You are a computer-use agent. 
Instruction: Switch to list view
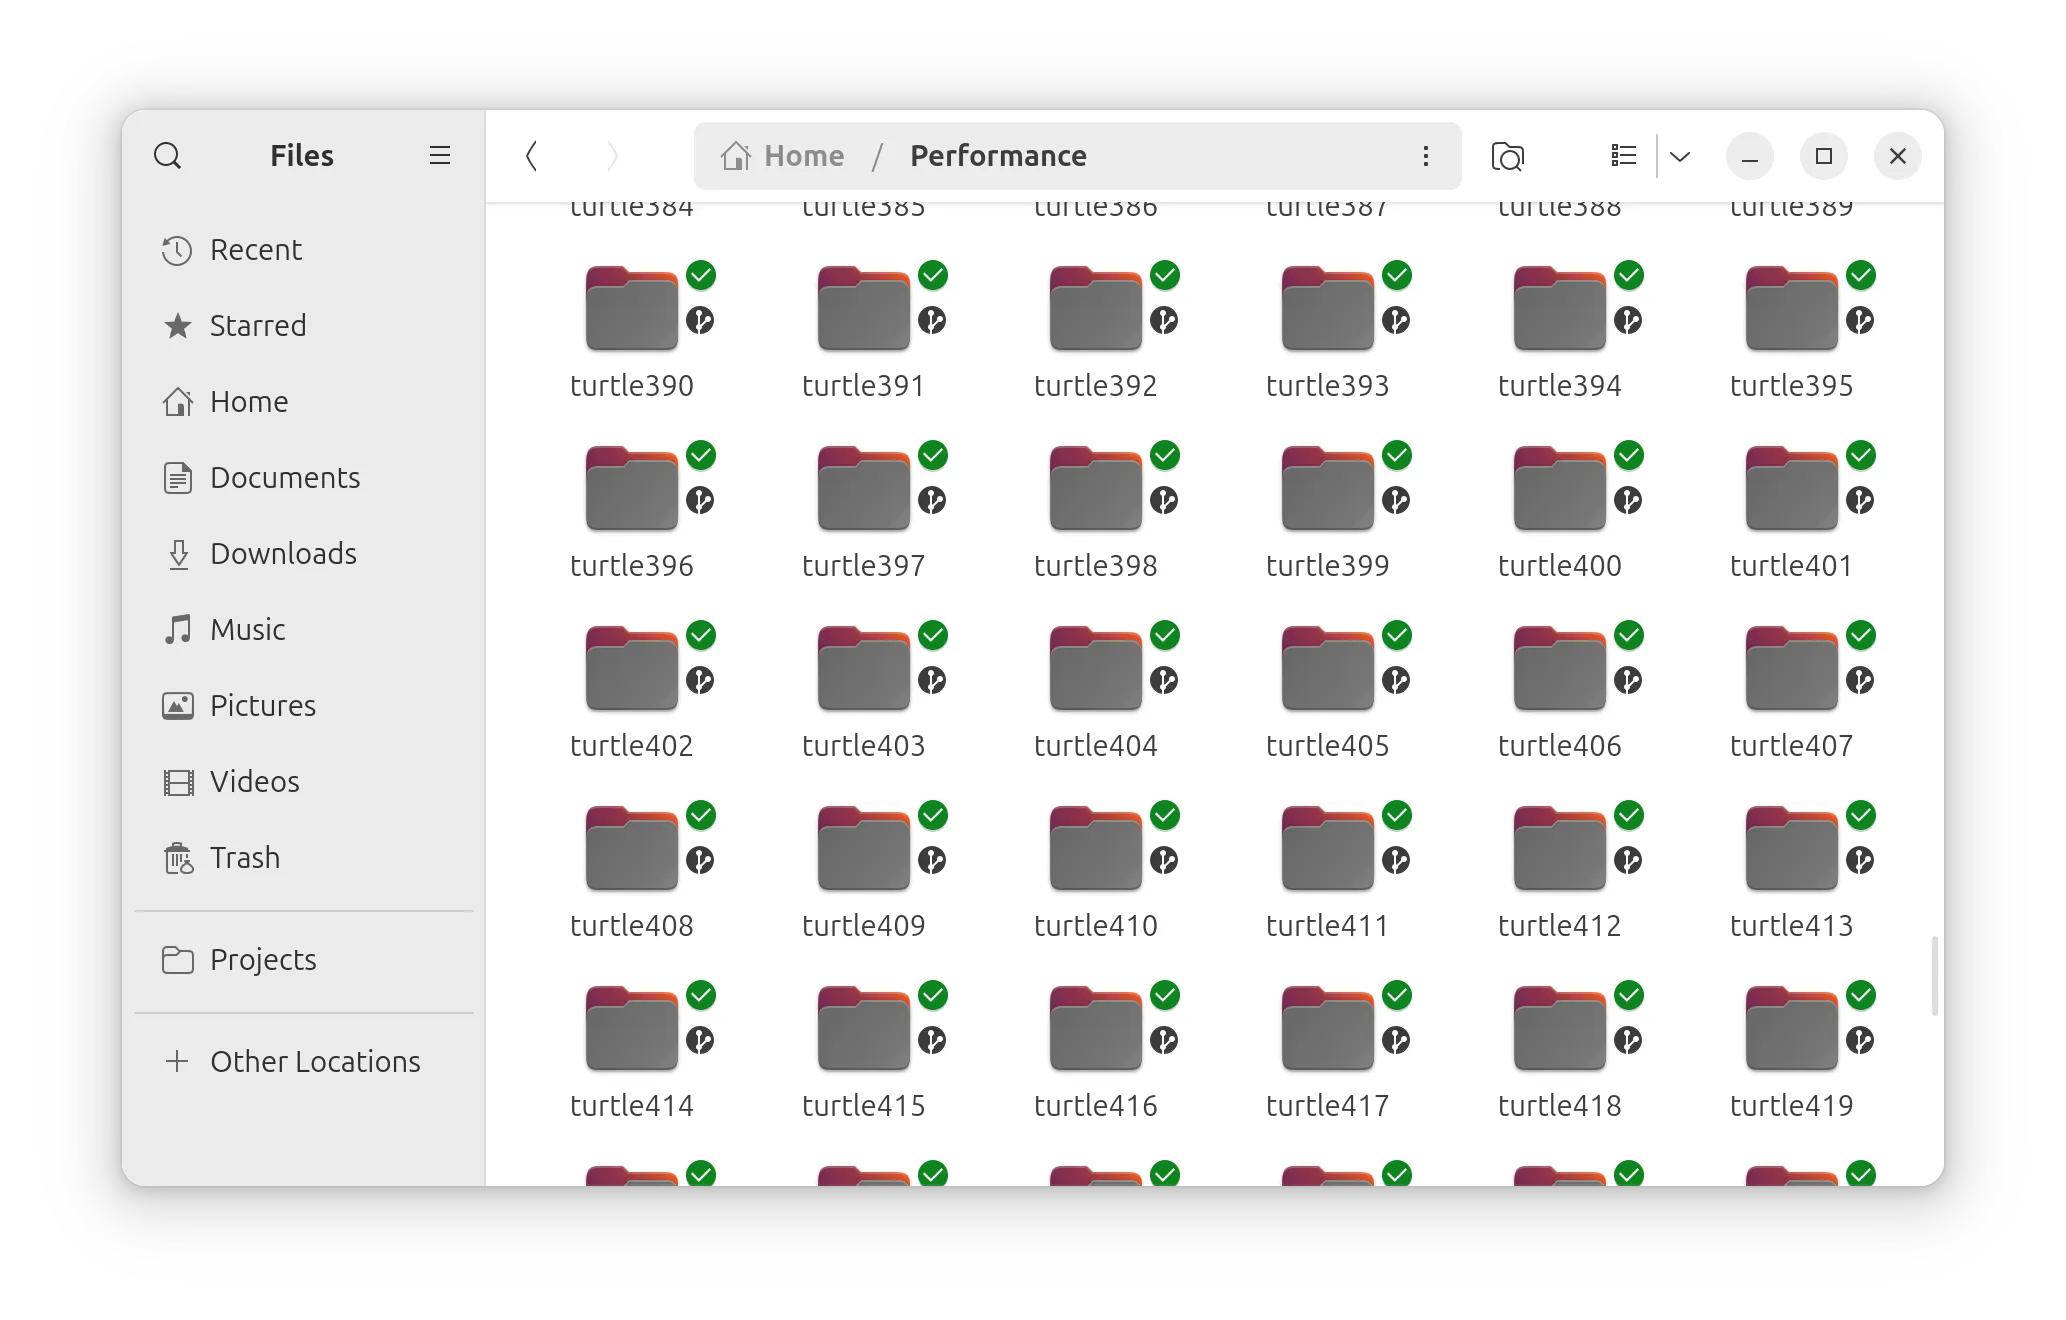(1623, 156)
